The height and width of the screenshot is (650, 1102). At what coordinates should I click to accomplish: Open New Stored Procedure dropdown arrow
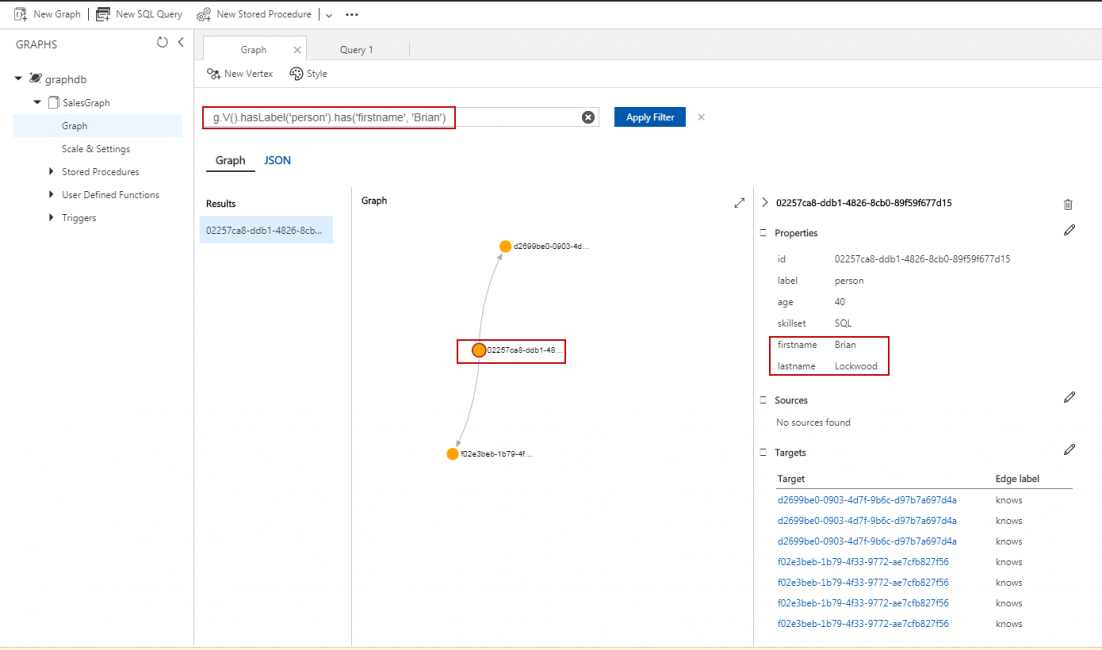coord(329,15)
